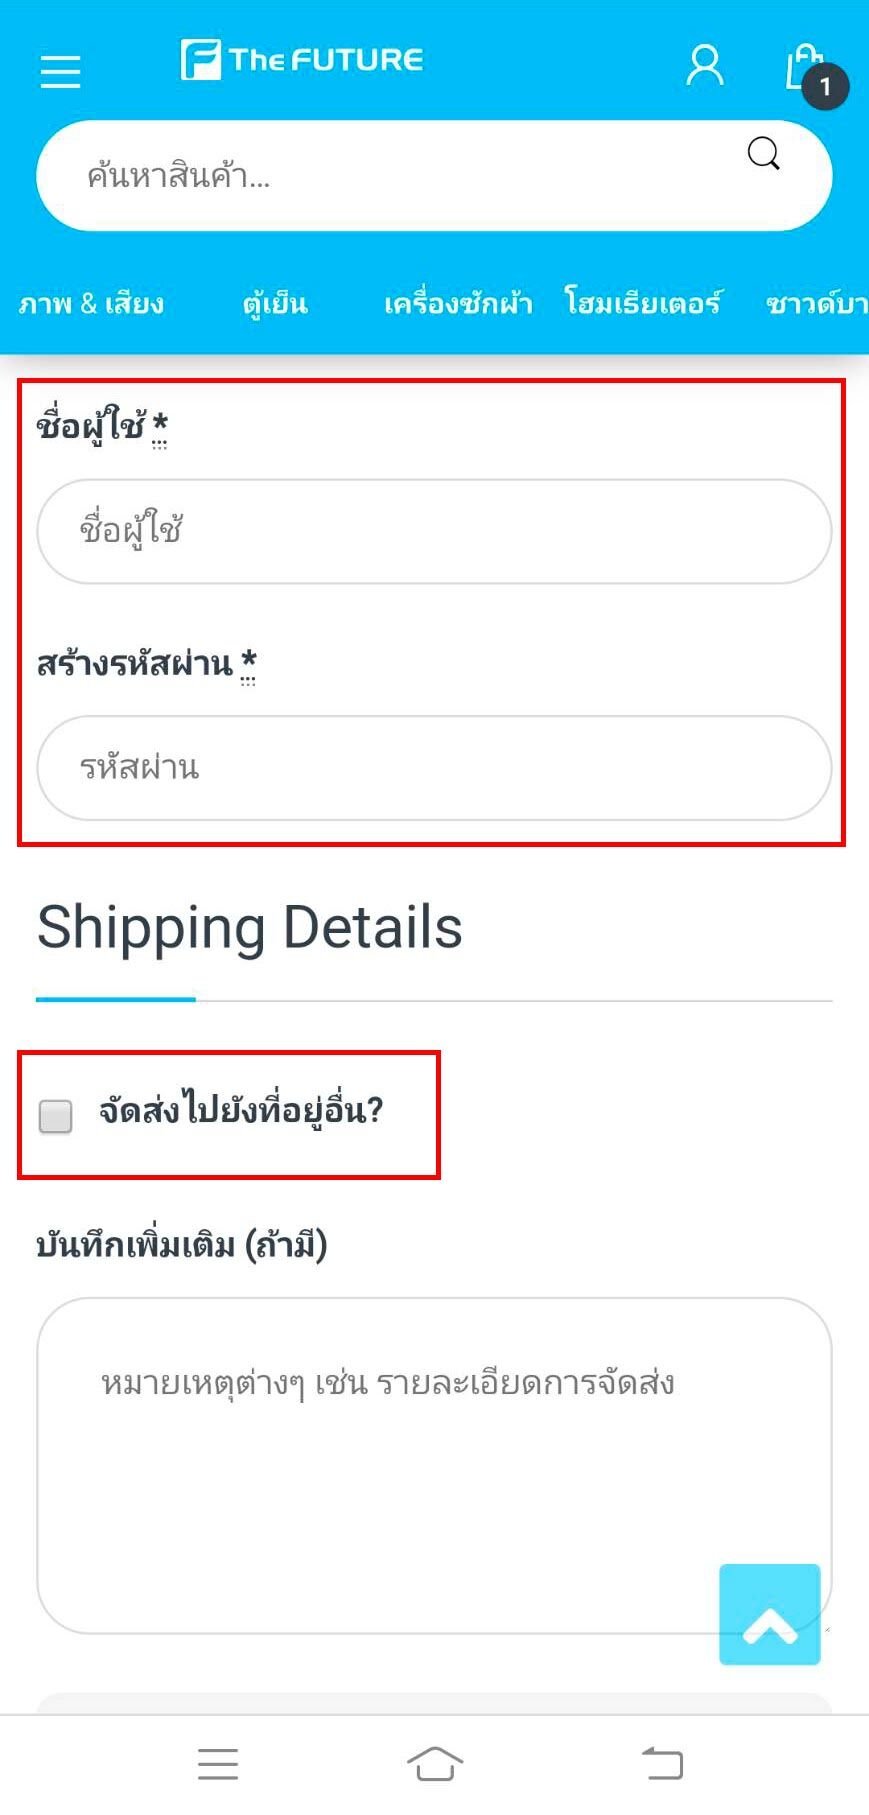
Task: Tap the Android recent apps icon
Action: coord(218,1764)
